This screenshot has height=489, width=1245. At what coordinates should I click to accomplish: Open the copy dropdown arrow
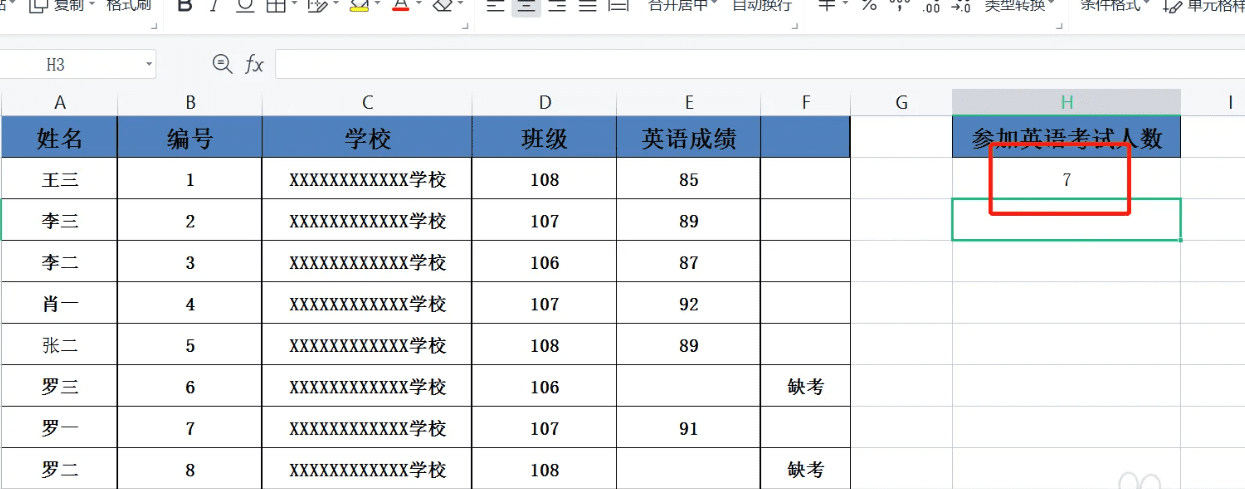pyautogui.click(x=93, y=5)
